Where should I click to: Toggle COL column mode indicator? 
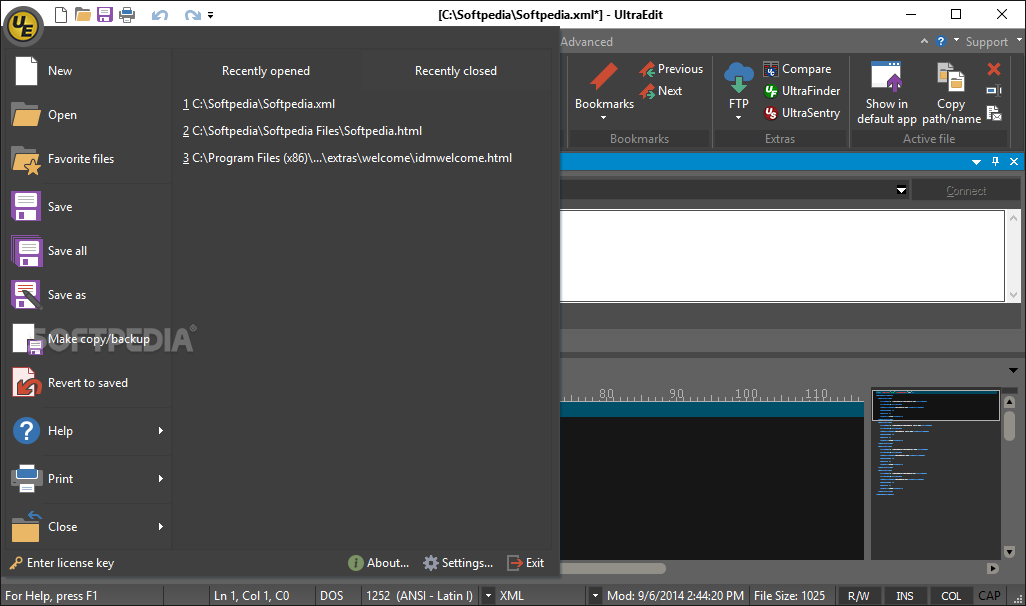click(x=951, y=596)
